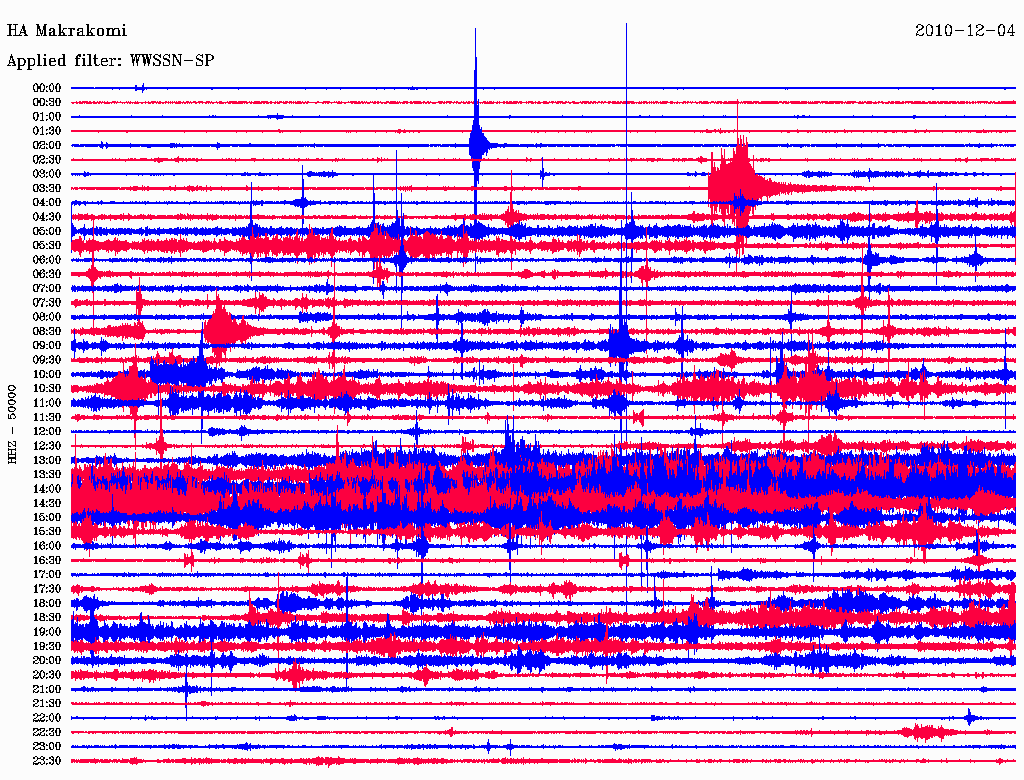
Task: Select the 05:30 time label
Action: (x=47, y=245)
